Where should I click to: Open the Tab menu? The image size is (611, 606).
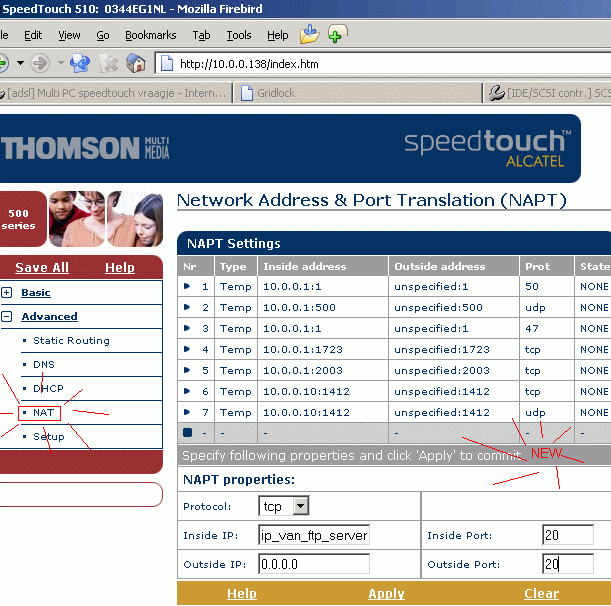click(x=201, y=35)
